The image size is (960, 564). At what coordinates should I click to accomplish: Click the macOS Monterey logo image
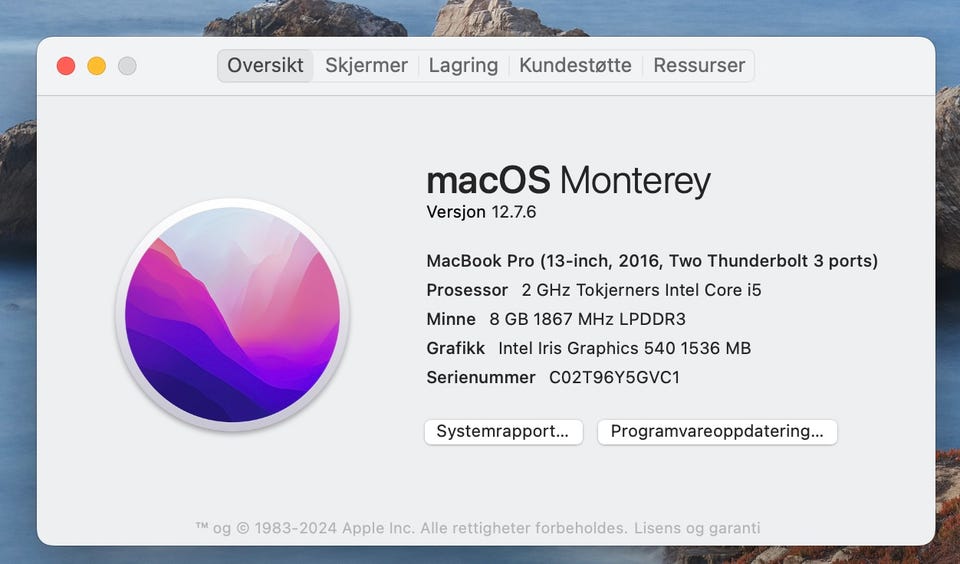click(233, 314)
